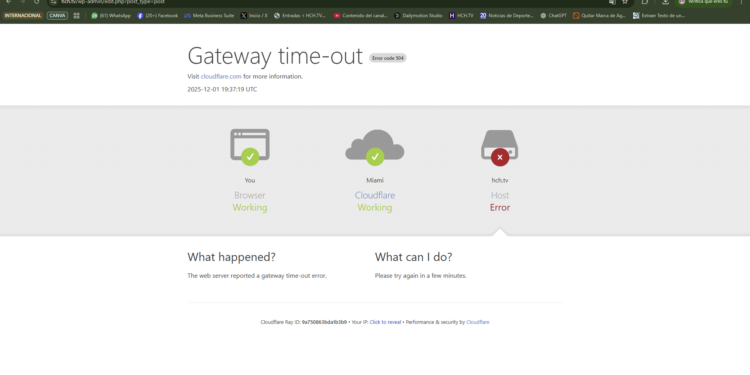Open the Extraer Texto de un... bookmark
The image size is (750, 375).
(659, 16)
